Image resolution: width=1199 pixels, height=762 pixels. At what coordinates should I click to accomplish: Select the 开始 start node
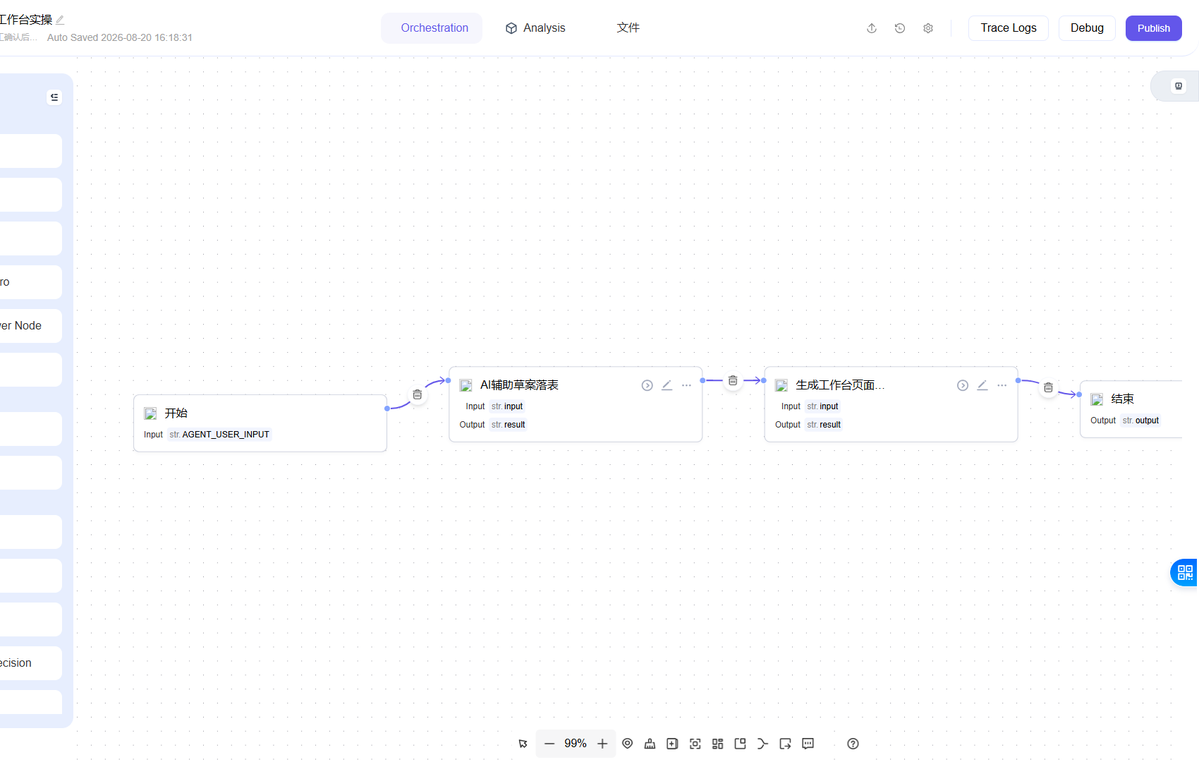[260, 423]
